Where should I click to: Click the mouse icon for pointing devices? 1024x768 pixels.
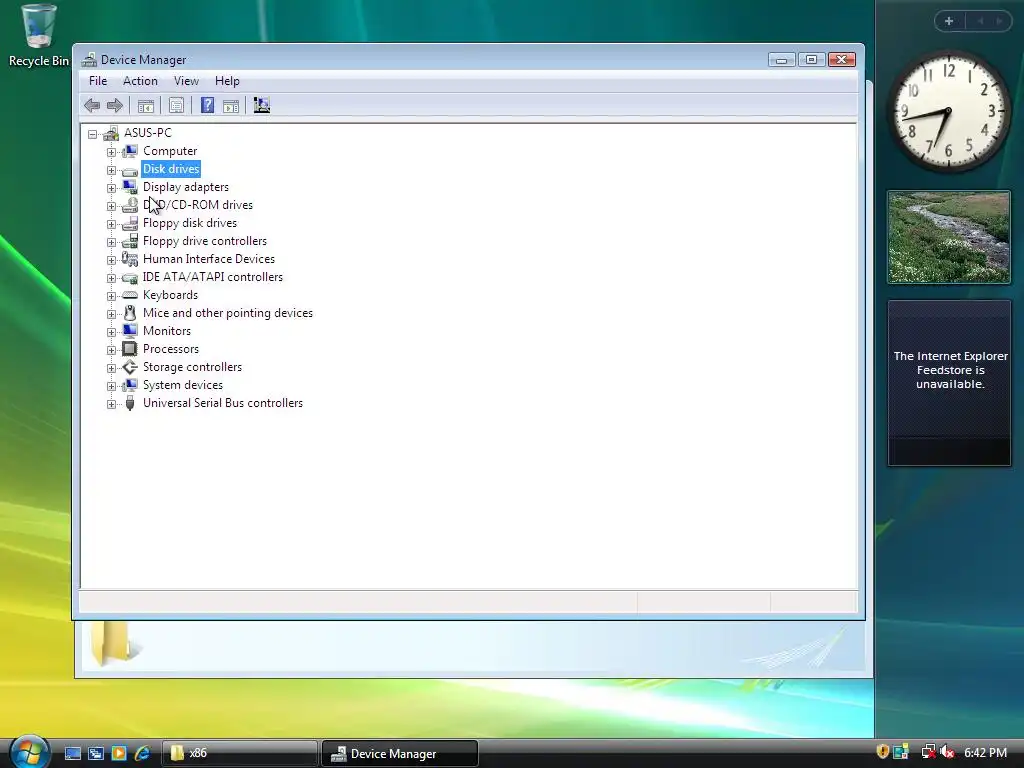pyautogui.click(x=130, y=313)
